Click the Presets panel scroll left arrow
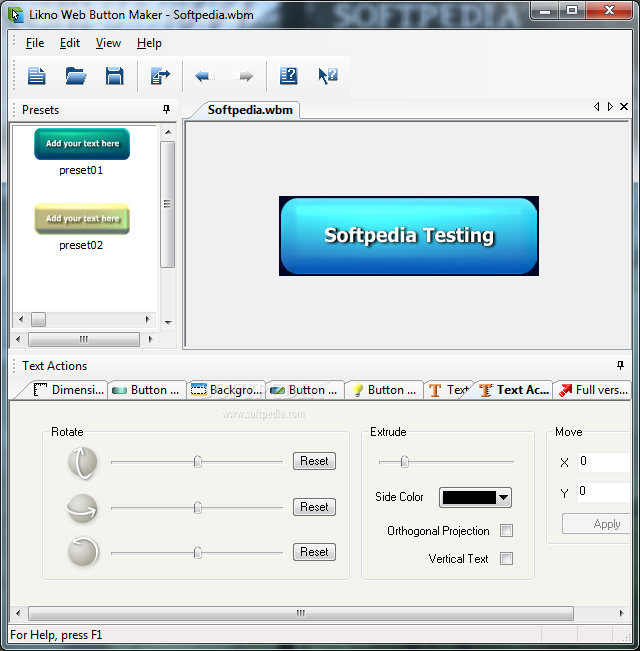This screenshot has height=651, width=640. pos(18,339)
